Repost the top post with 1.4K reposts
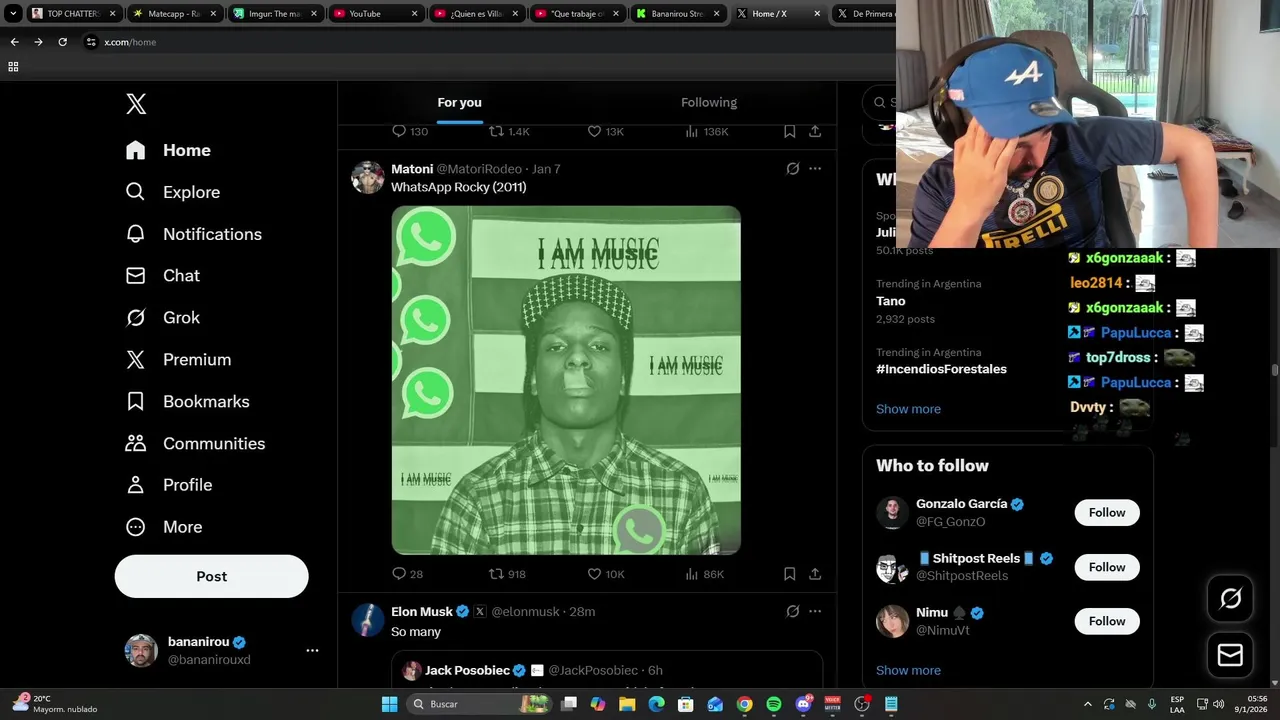This screenshot has height=720, width=1280. tap(496, 131)
